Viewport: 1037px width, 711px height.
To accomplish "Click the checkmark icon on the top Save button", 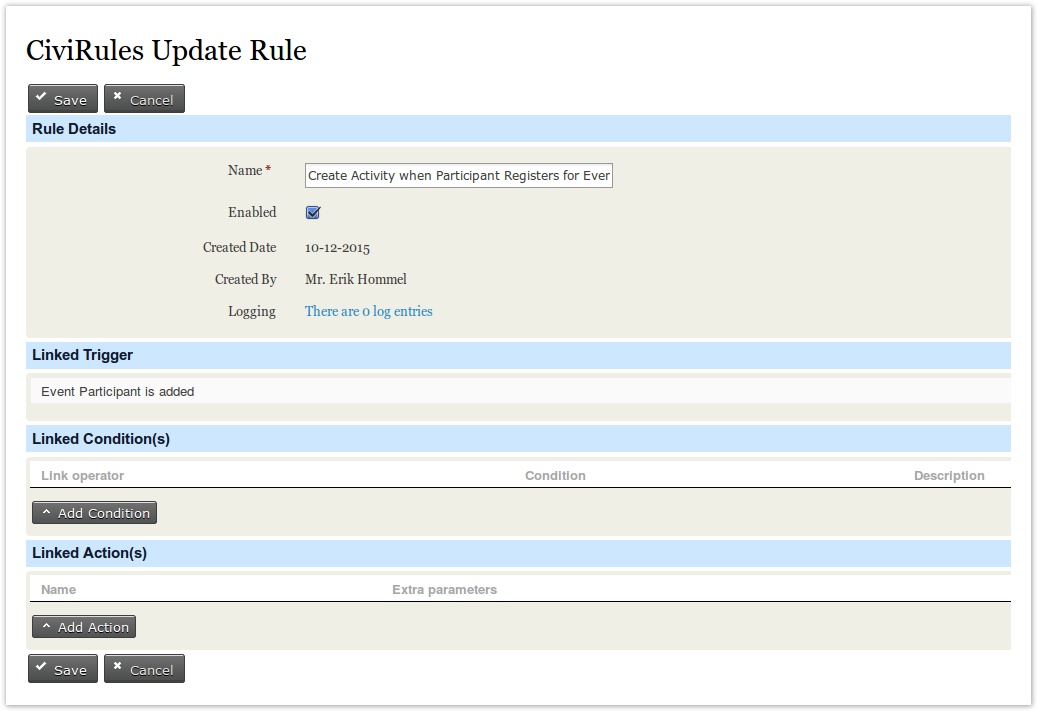I will (41, 98).
